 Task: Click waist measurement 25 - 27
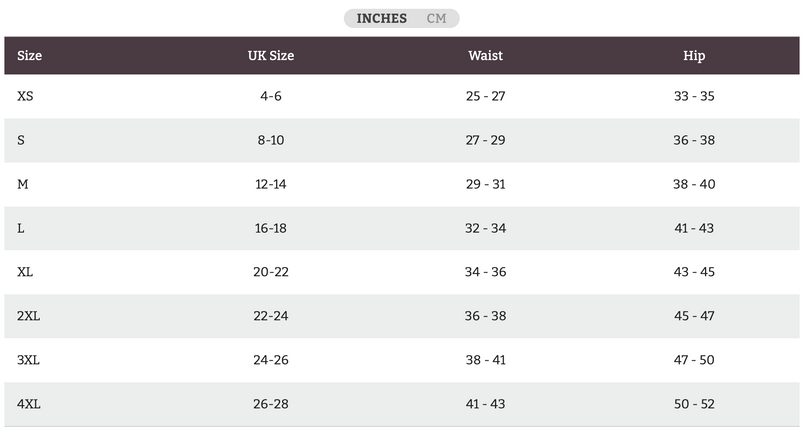tap(486, 96)
